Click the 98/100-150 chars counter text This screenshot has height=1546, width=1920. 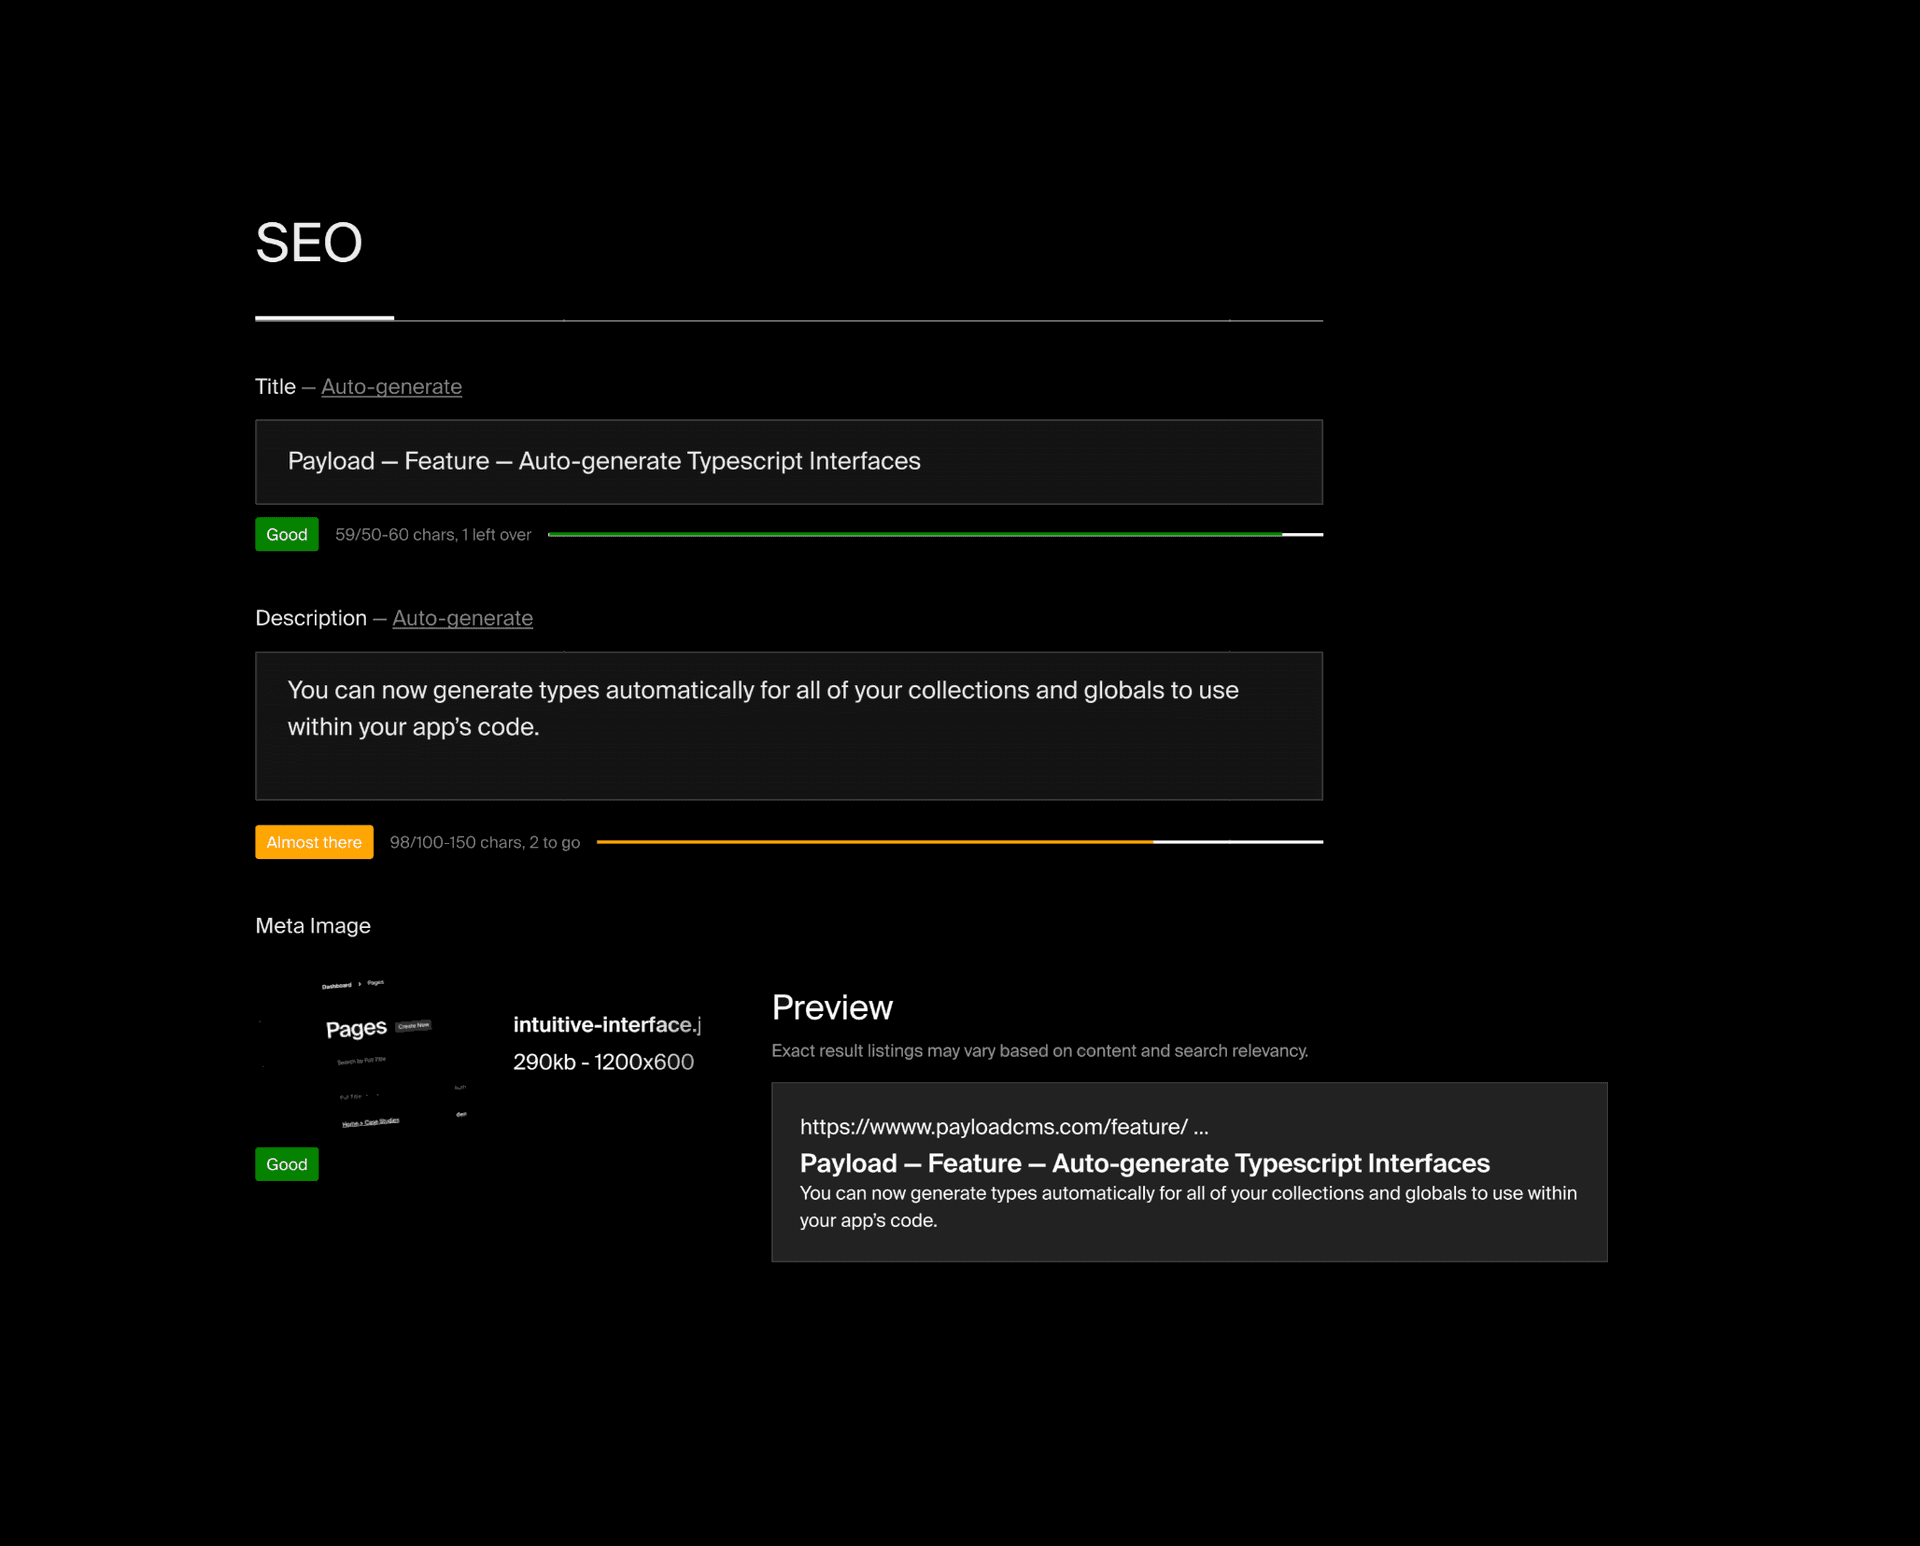tap(484, 842)
